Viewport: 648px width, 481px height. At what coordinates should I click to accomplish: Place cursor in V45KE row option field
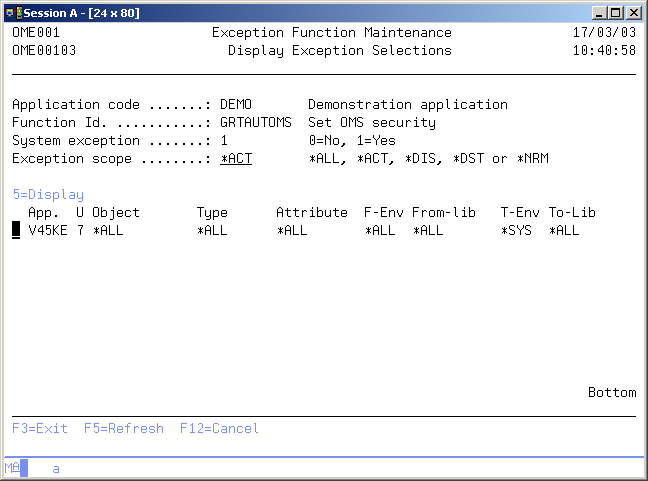point(16,230)
